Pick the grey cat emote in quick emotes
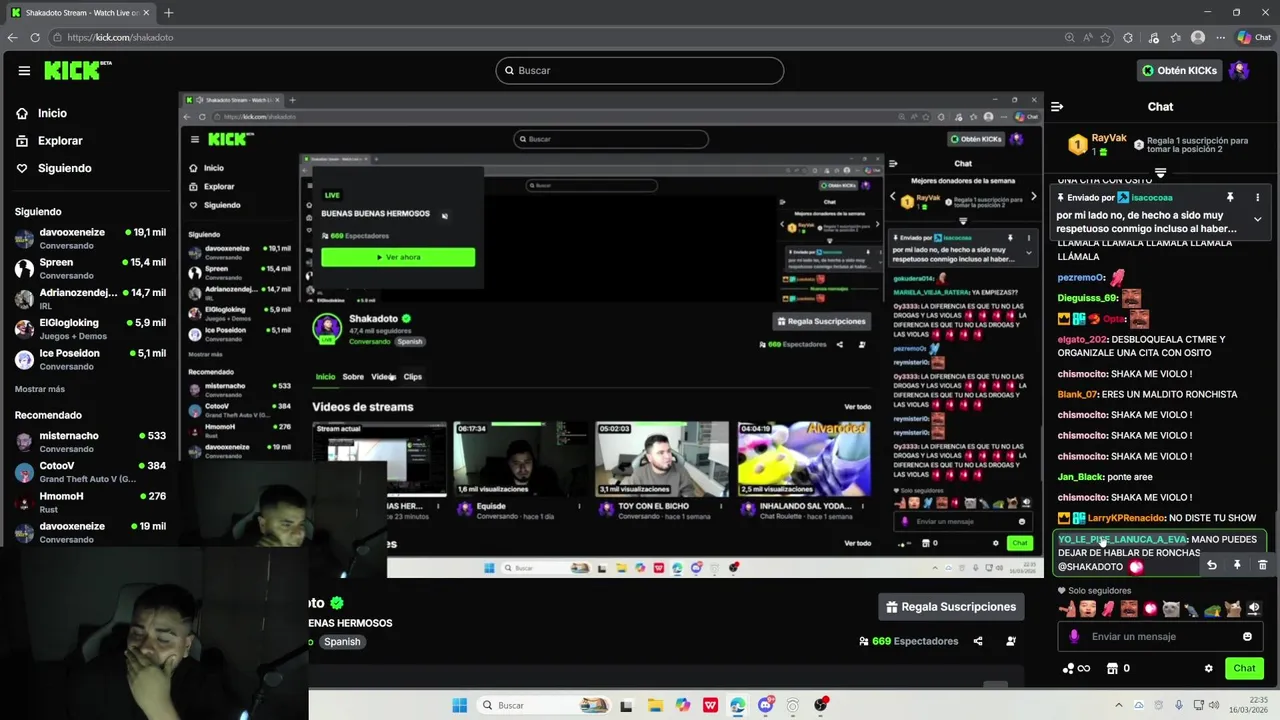1280x720 pixels. (1171, 609)
